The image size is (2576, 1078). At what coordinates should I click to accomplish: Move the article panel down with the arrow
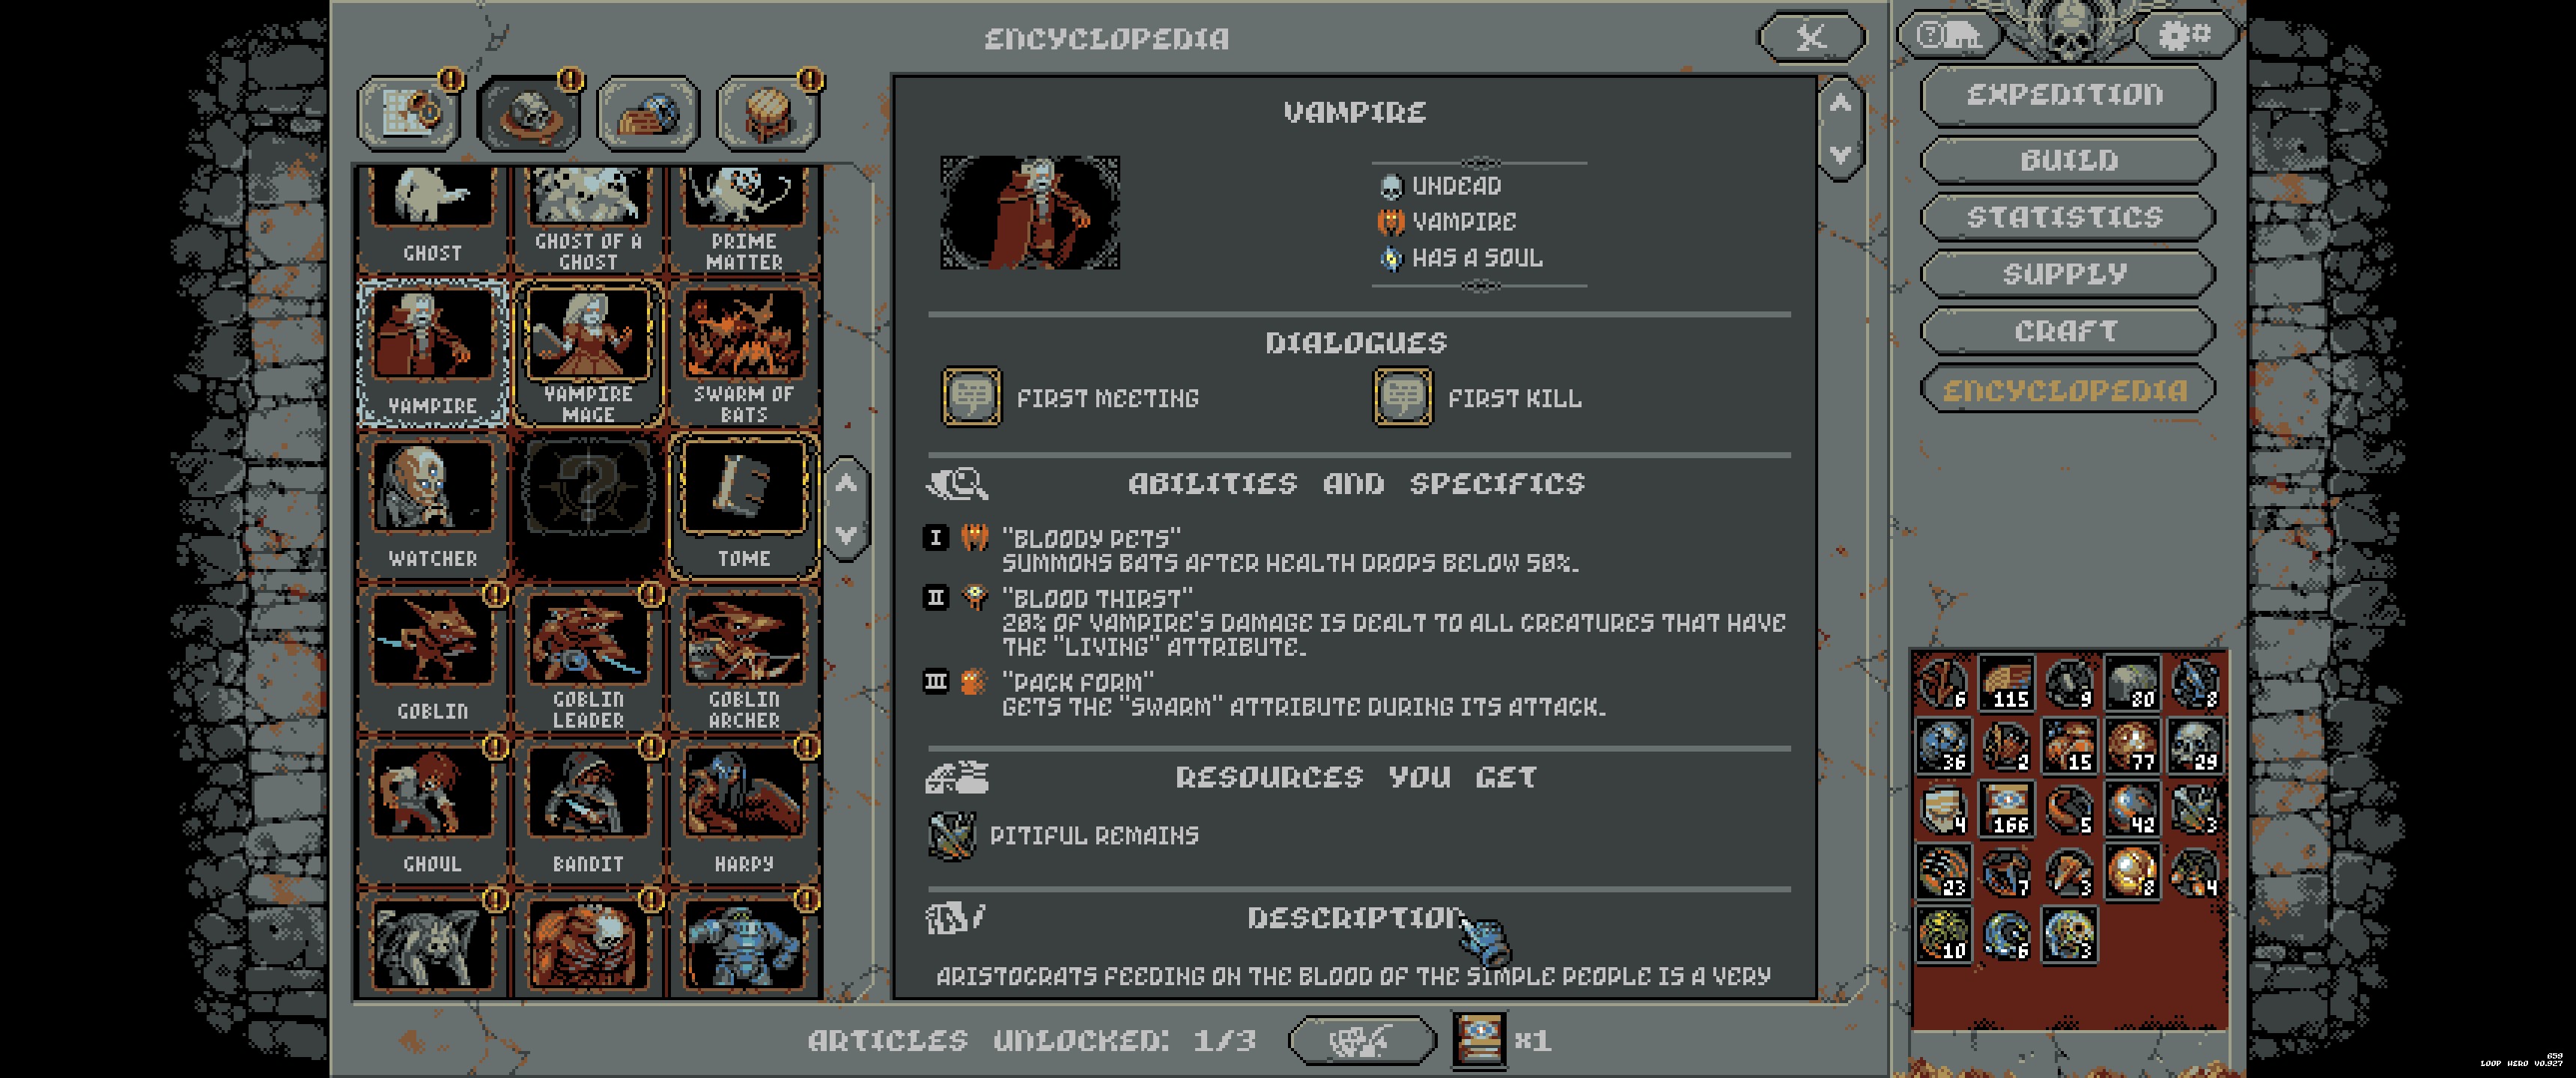click(1840, 155)
